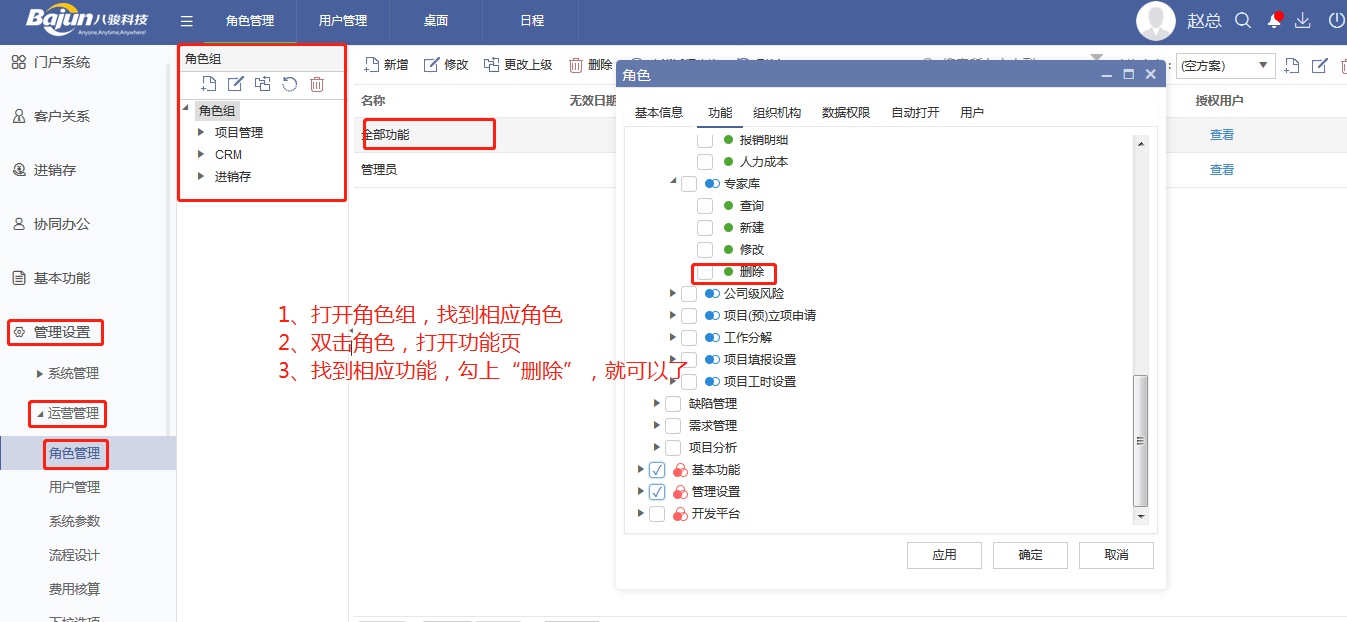Open 用户管理 in the left sidebar
Image resolution: width=1347 pixels, height=622 pixels.
point(75,487)
